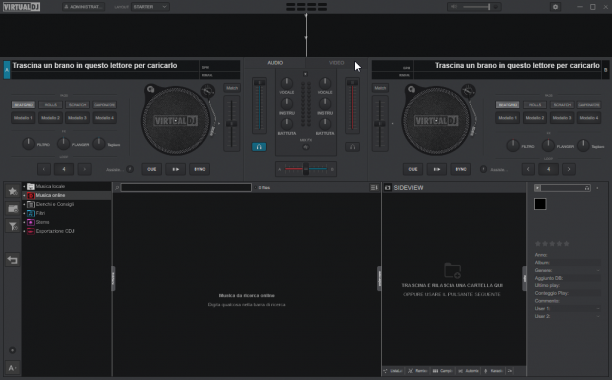Toggle left deck SYNC button
The image size is (612, 380).
click(x=199, y=169)
